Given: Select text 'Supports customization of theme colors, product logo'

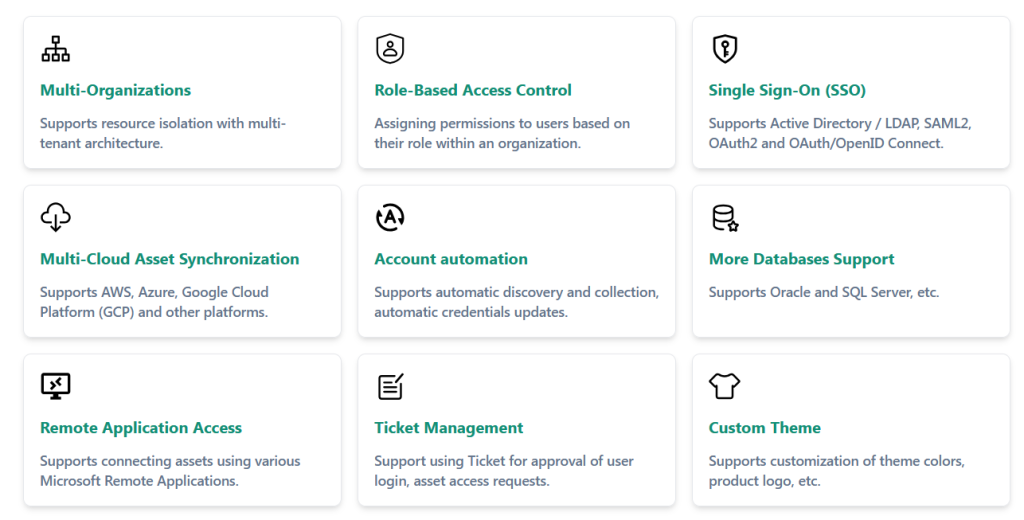Looking at the screenshot, I should (836, 471).
